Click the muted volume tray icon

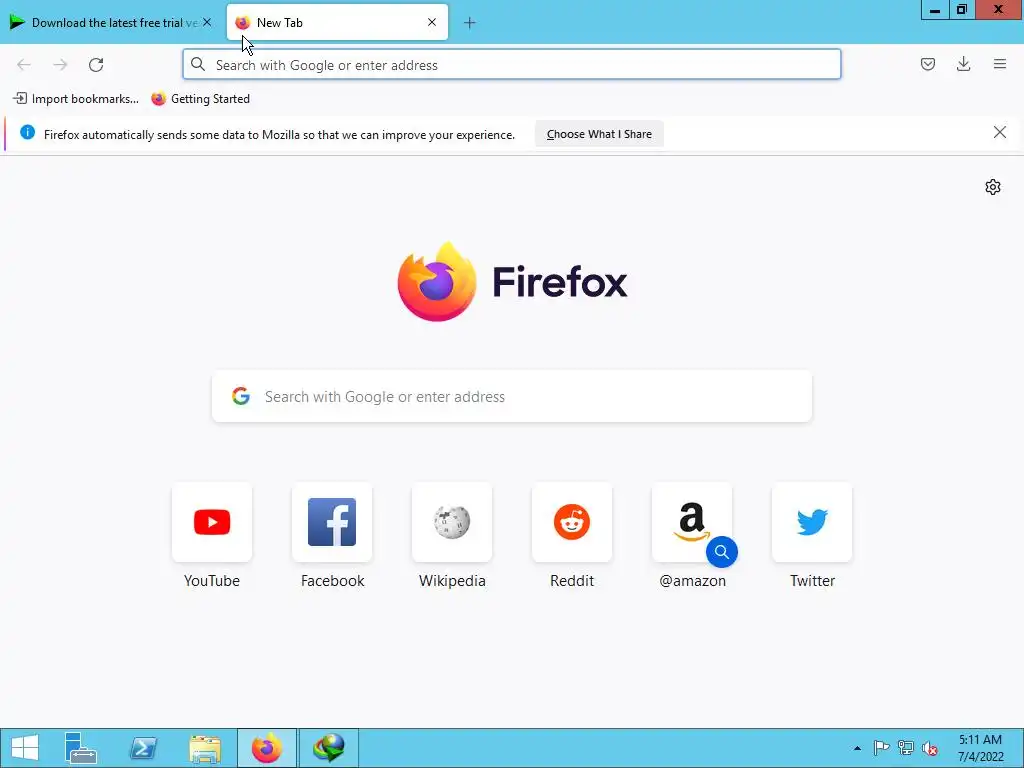coord(929,748)
